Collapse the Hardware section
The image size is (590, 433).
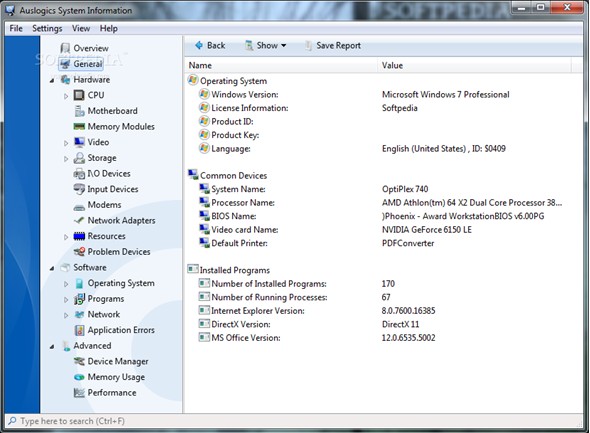coord(52,80)
